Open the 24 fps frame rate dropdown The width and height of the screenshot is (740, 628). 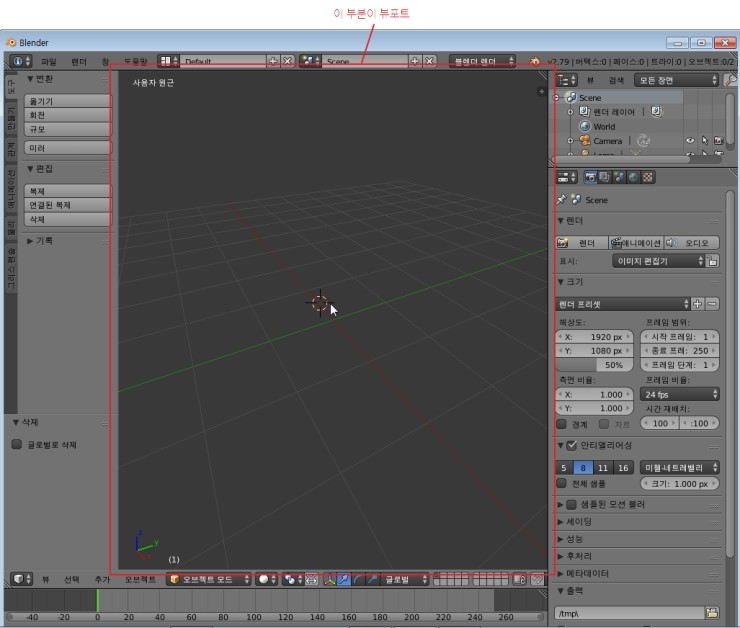coord(680,394)
